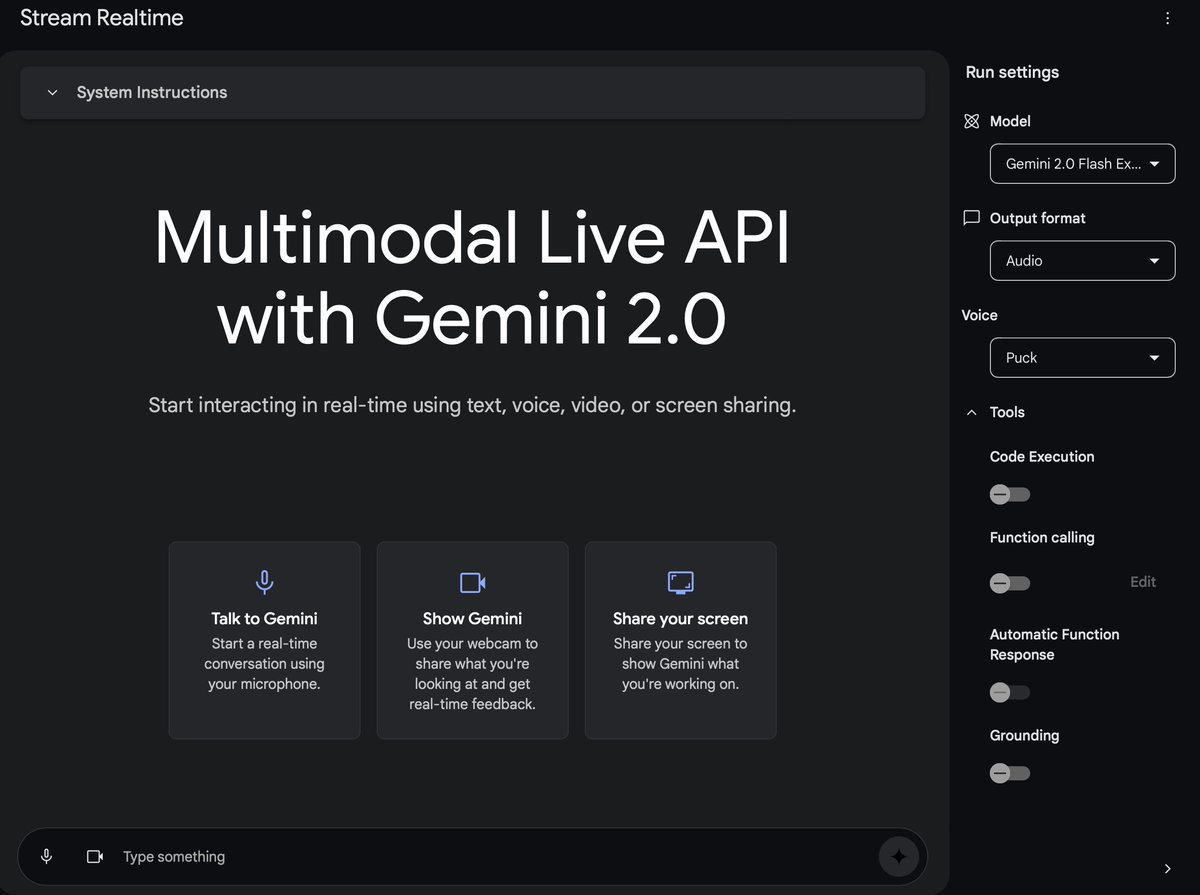The image size is (1200, 895).
Task: Click the microphone icon in the input bar
Action: coord(46,857)
